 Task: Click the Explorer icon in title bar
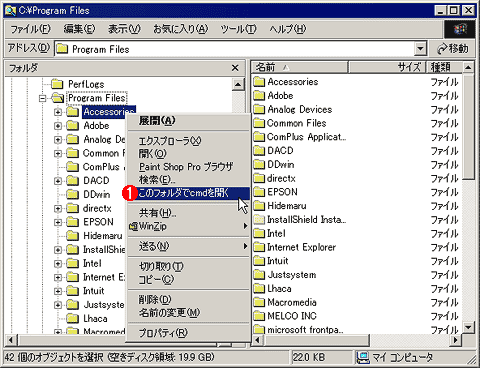tap(10, 11)
